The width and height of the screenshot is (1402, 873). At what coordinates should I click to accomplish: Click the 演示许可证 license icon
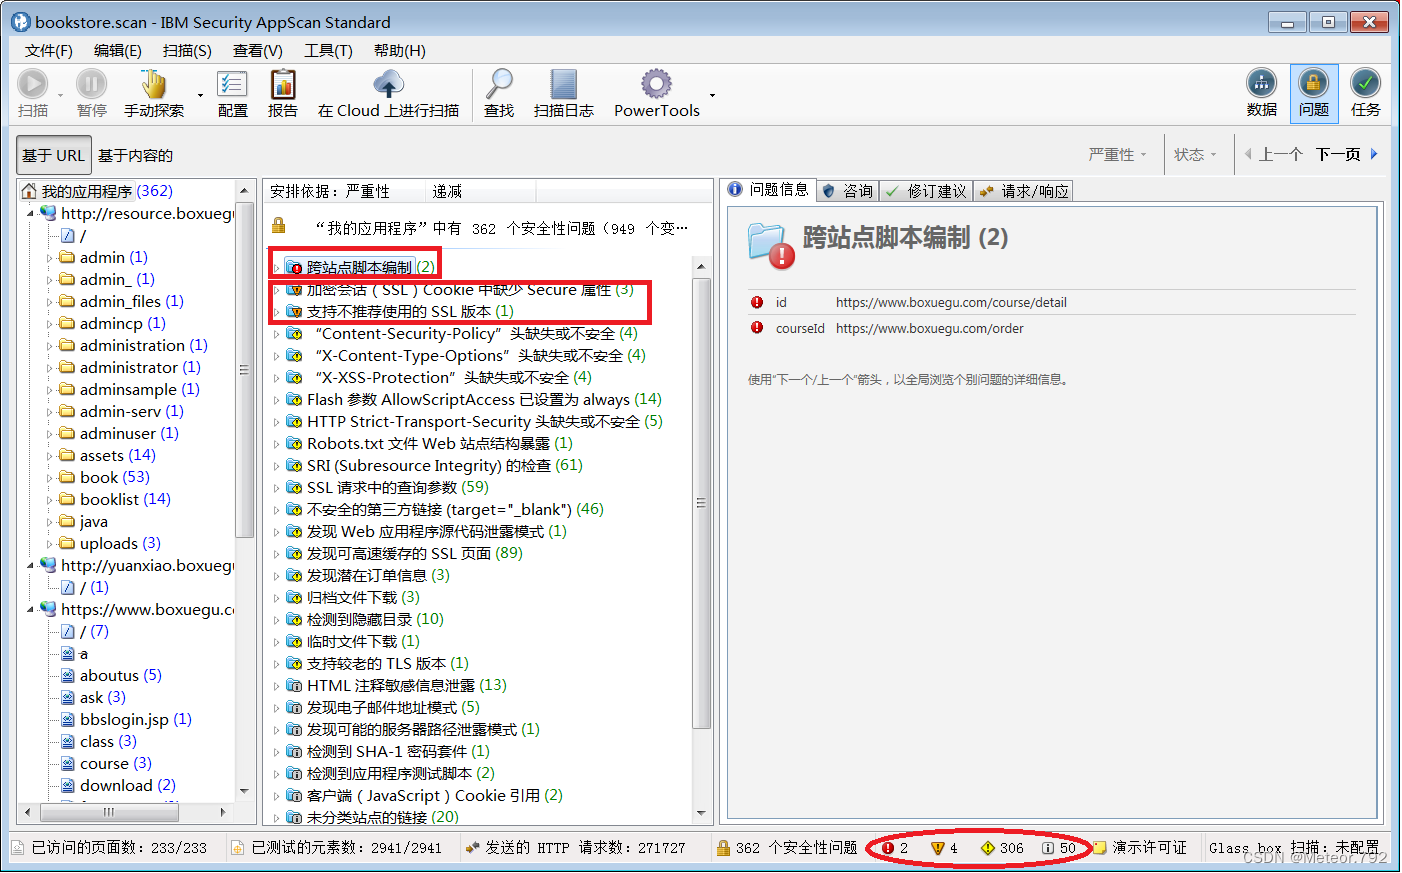pyautogui.click(x=1100, y=848)
